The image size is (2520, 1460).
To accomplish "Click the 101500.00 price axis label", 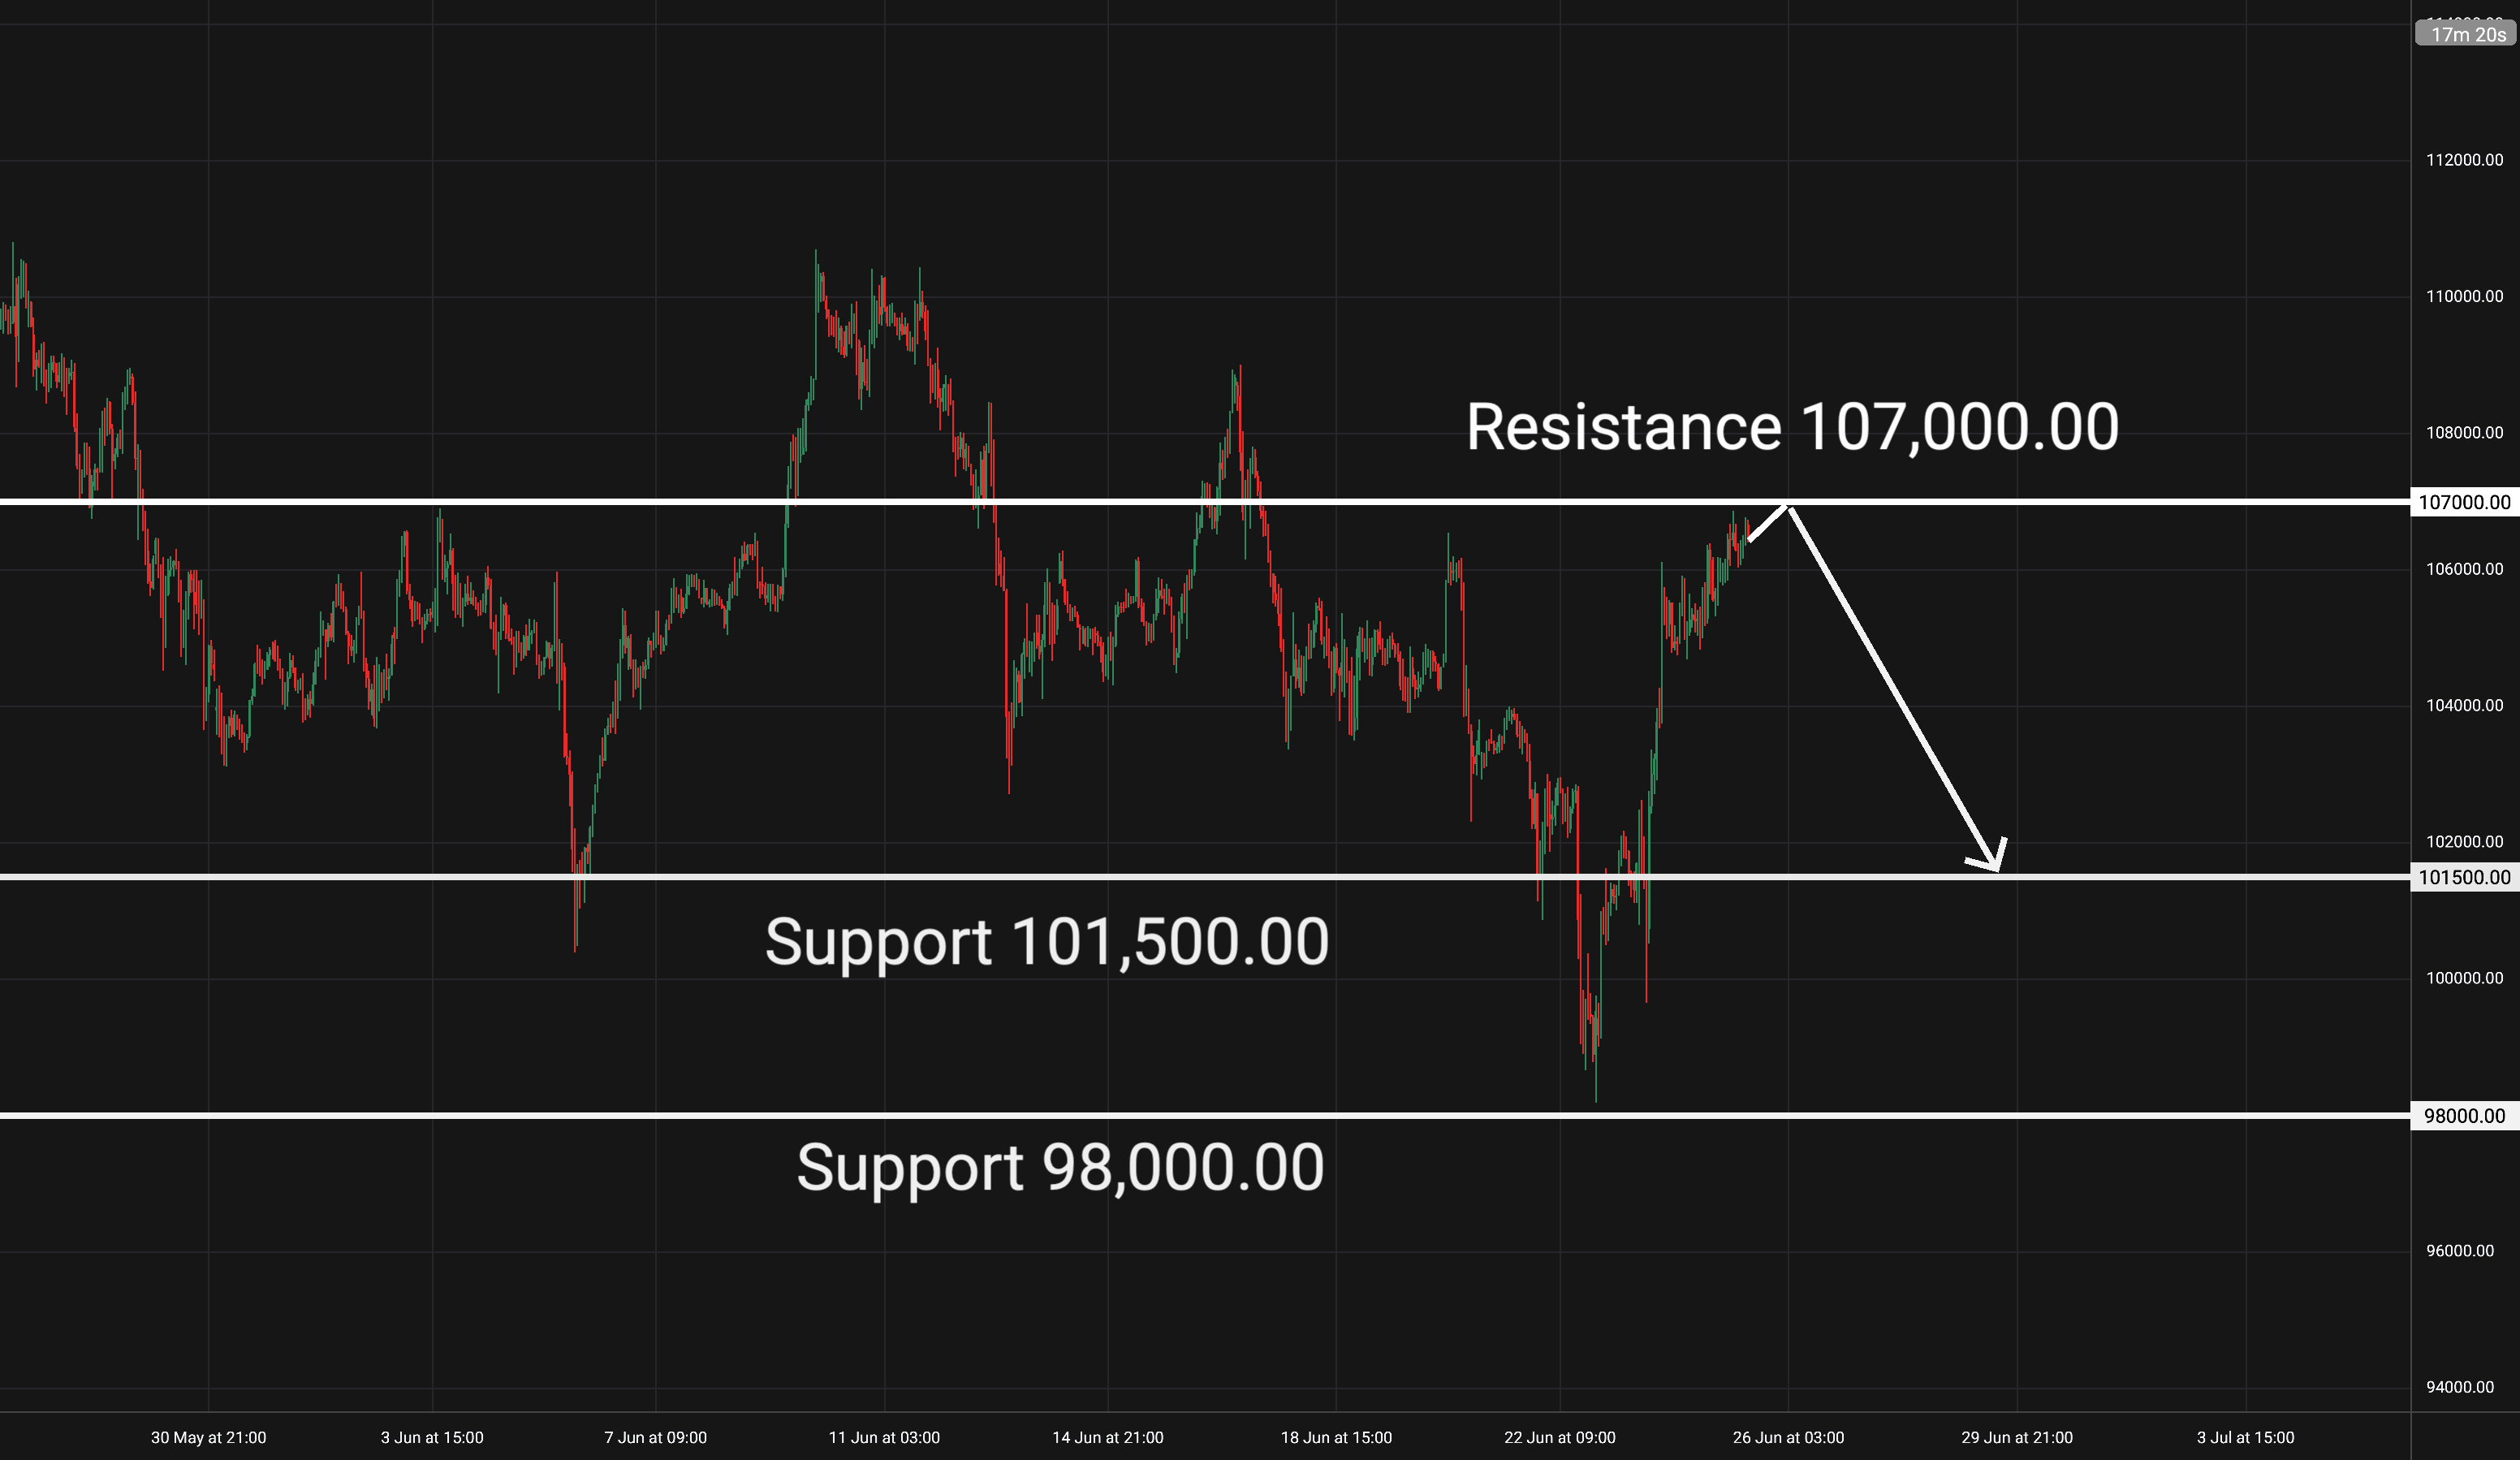I will pyautogui.click(x=2465, y=877).
